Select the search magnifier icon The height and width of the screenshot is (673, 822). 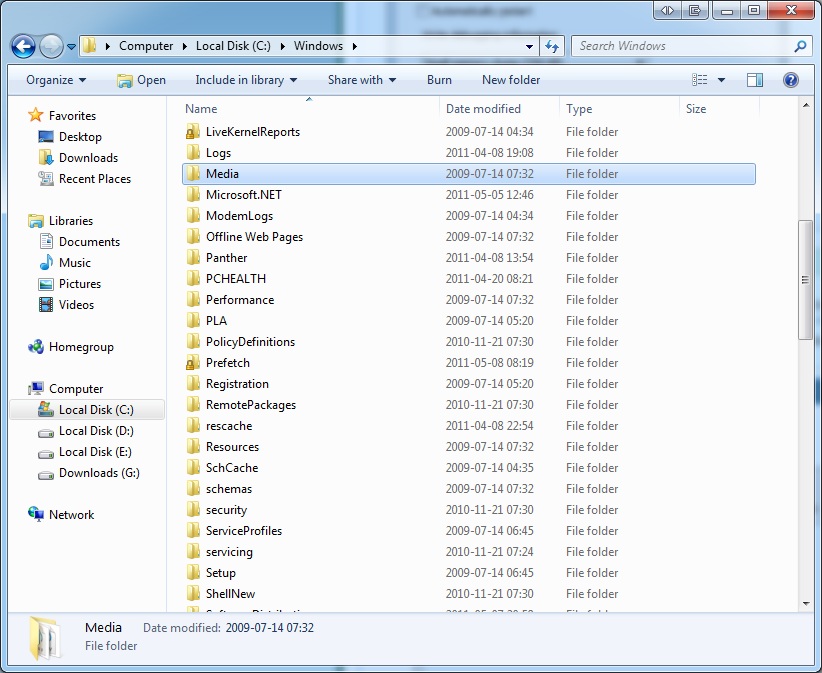pyautogui.click(x=800, y=46)
